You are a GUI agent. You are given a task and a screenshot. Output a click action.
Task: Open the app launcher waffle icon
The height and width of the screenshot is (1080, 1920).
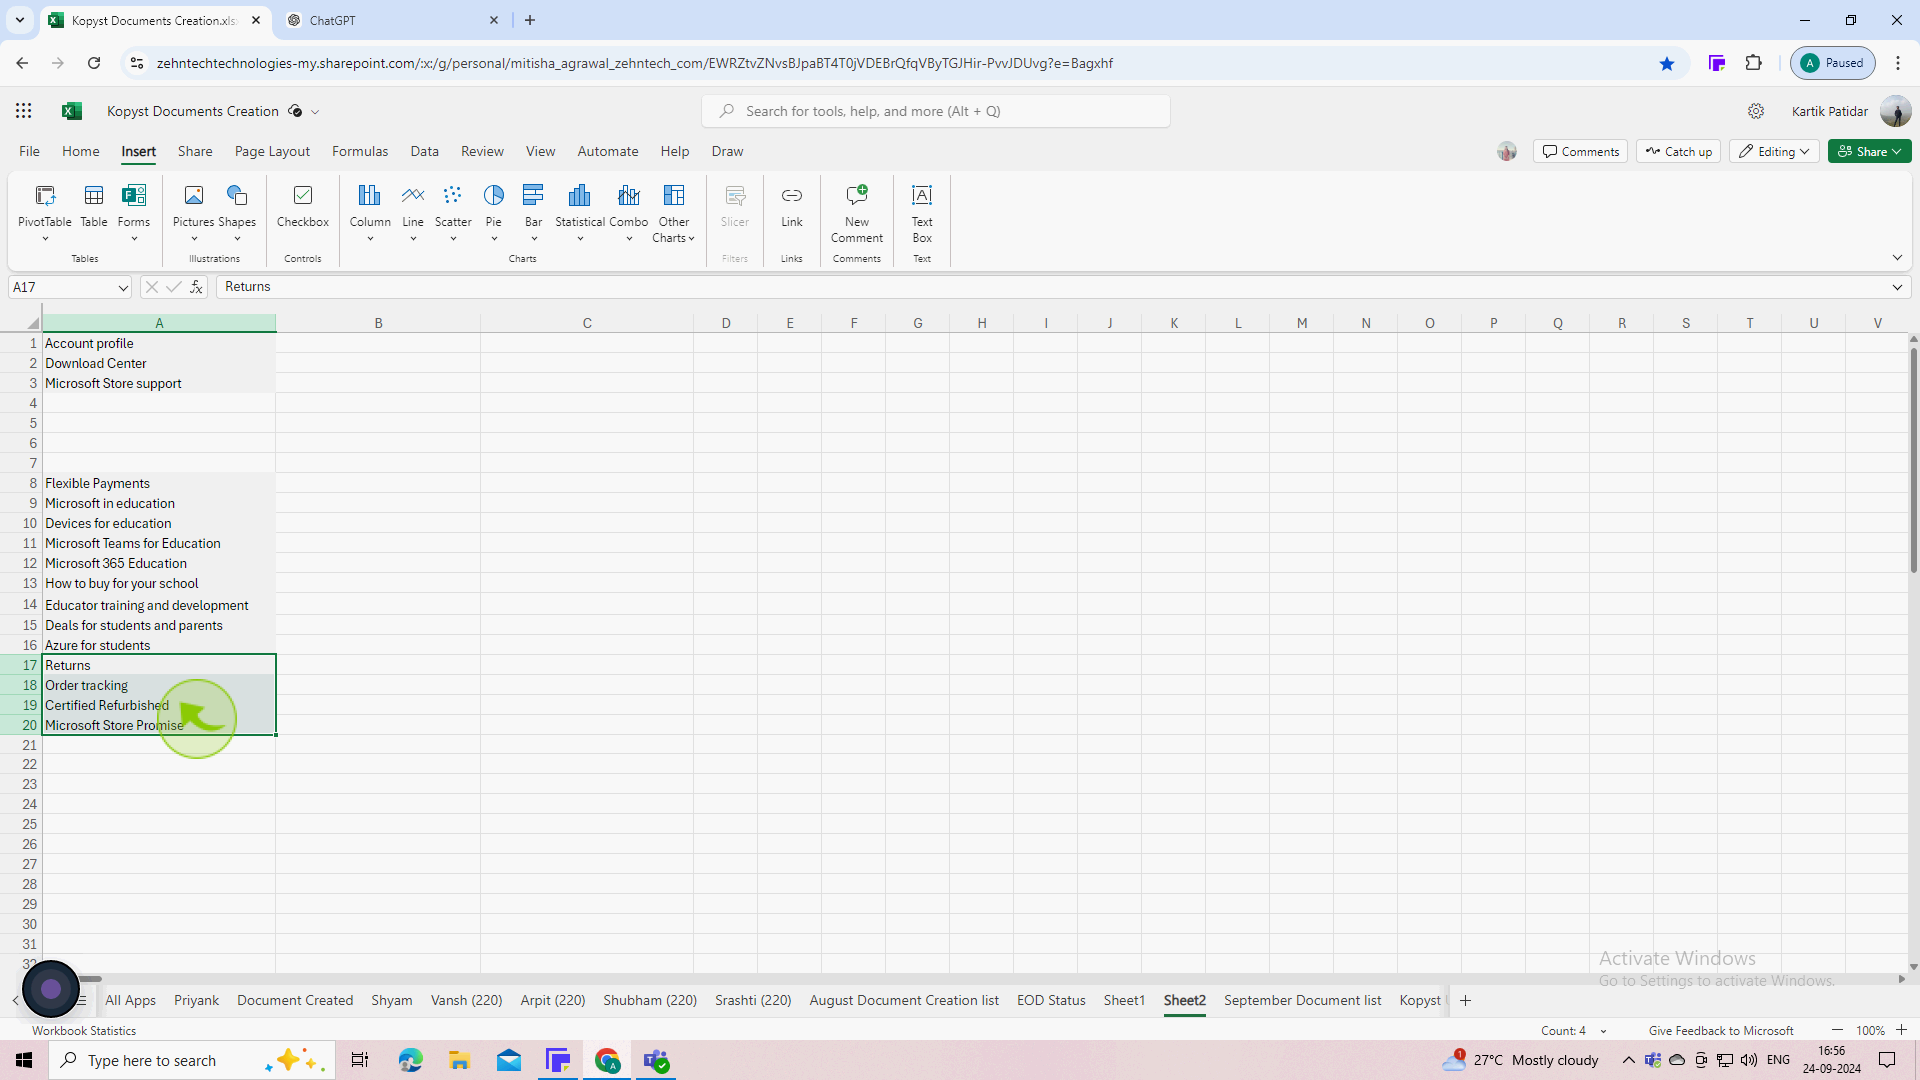pos(23,111)
